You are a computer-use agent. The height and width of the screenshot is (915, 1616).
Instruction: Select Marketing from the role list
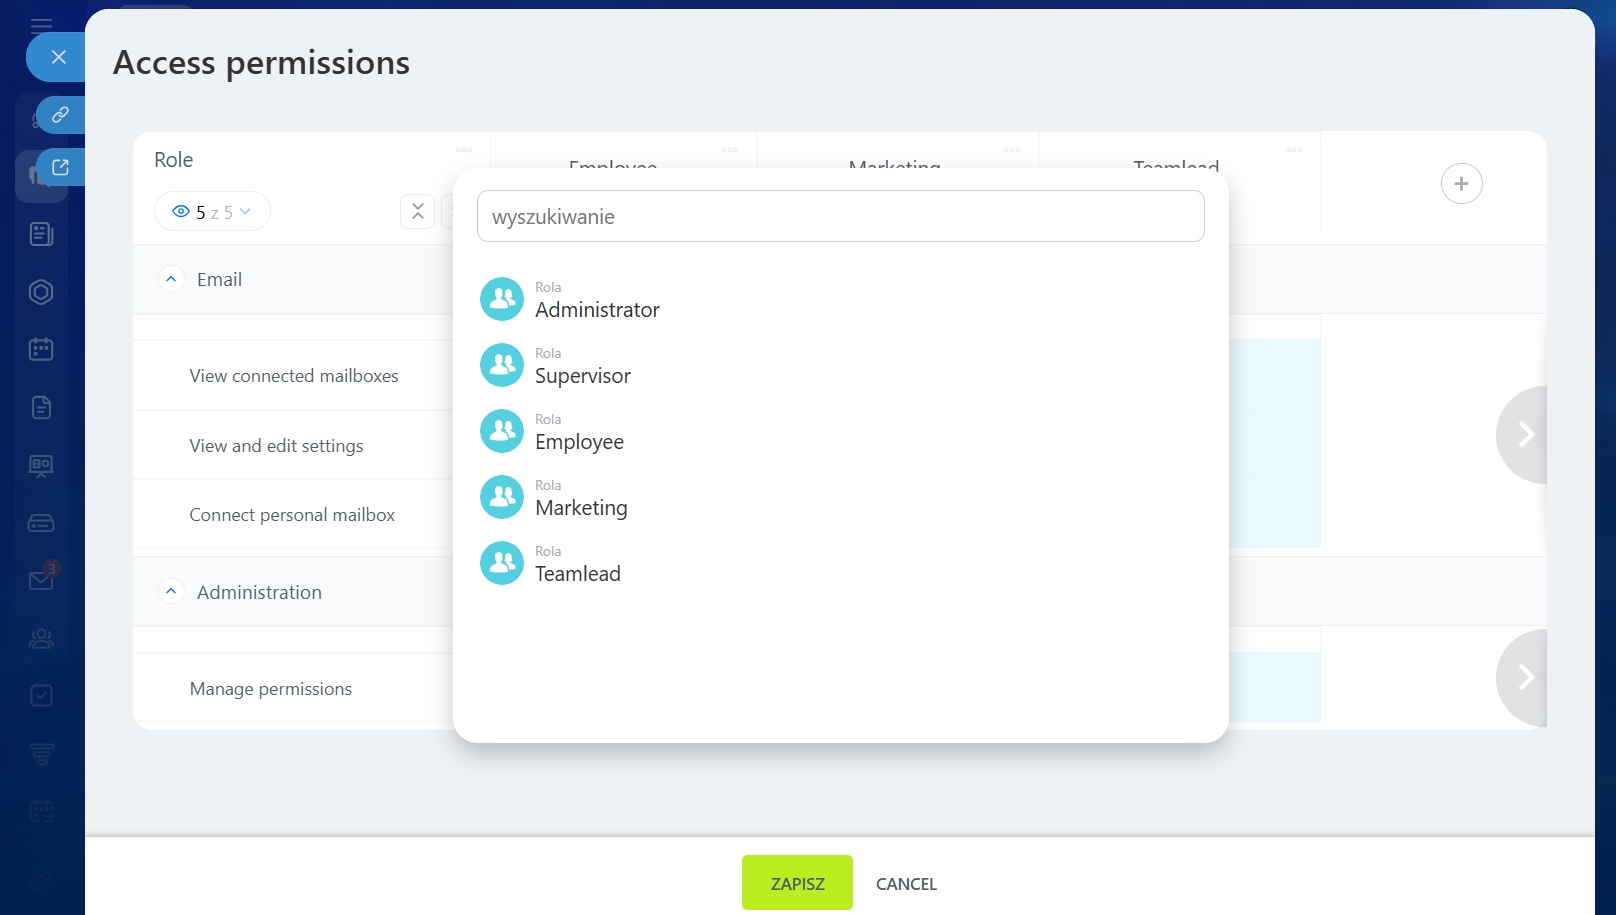pyautogui.click(x=581, y=508)
